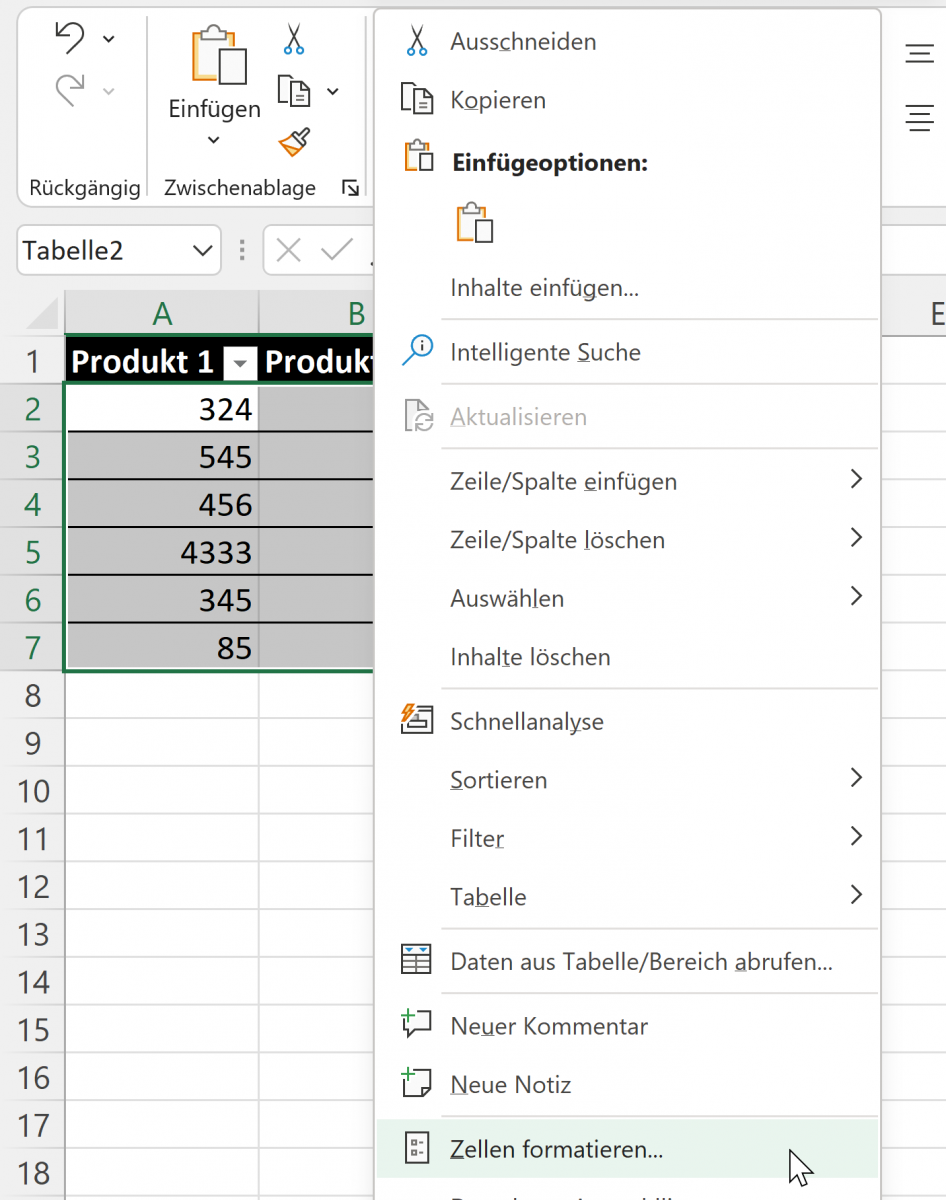
Task: Open the Produkt 1 filter dropdown
Action: pyautogui.click(x=240, y=364)
